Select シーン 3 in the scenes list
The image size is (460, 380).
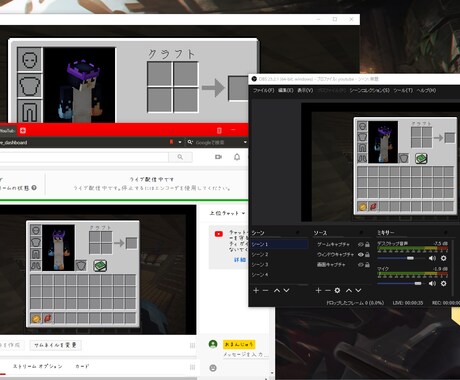tap(279, 265)
